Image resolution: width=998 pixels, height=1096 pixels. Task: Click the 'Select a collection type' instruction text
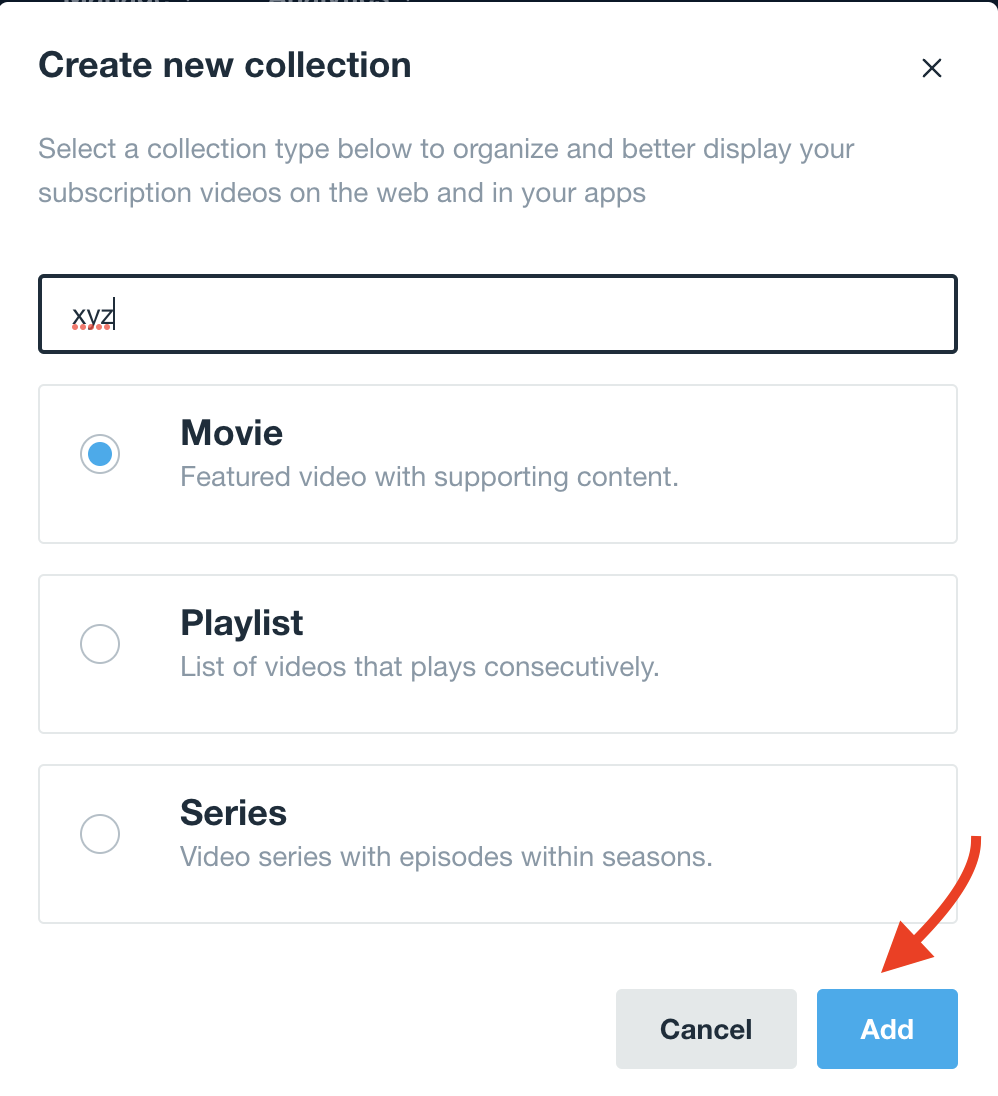446,171
